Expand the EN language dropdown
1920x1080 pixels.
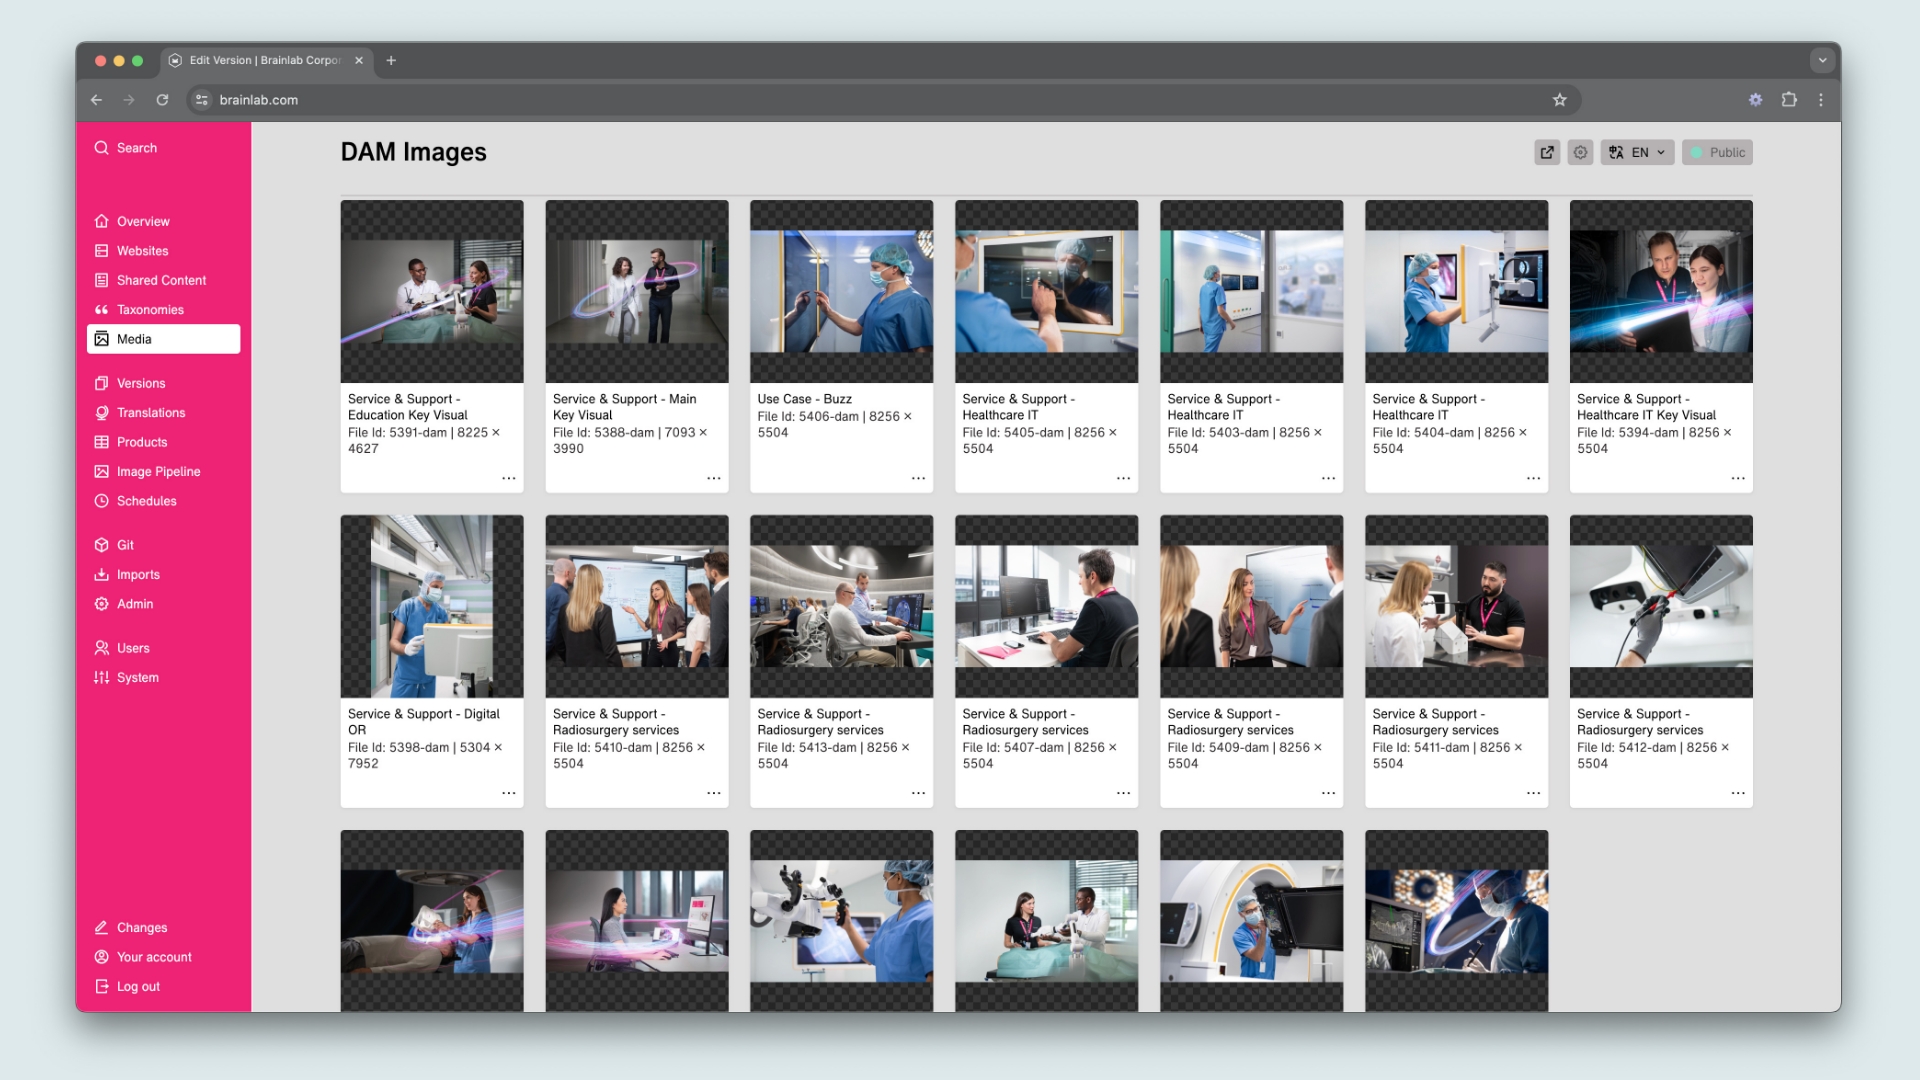pyautogui.click(x=1637, y=152)
